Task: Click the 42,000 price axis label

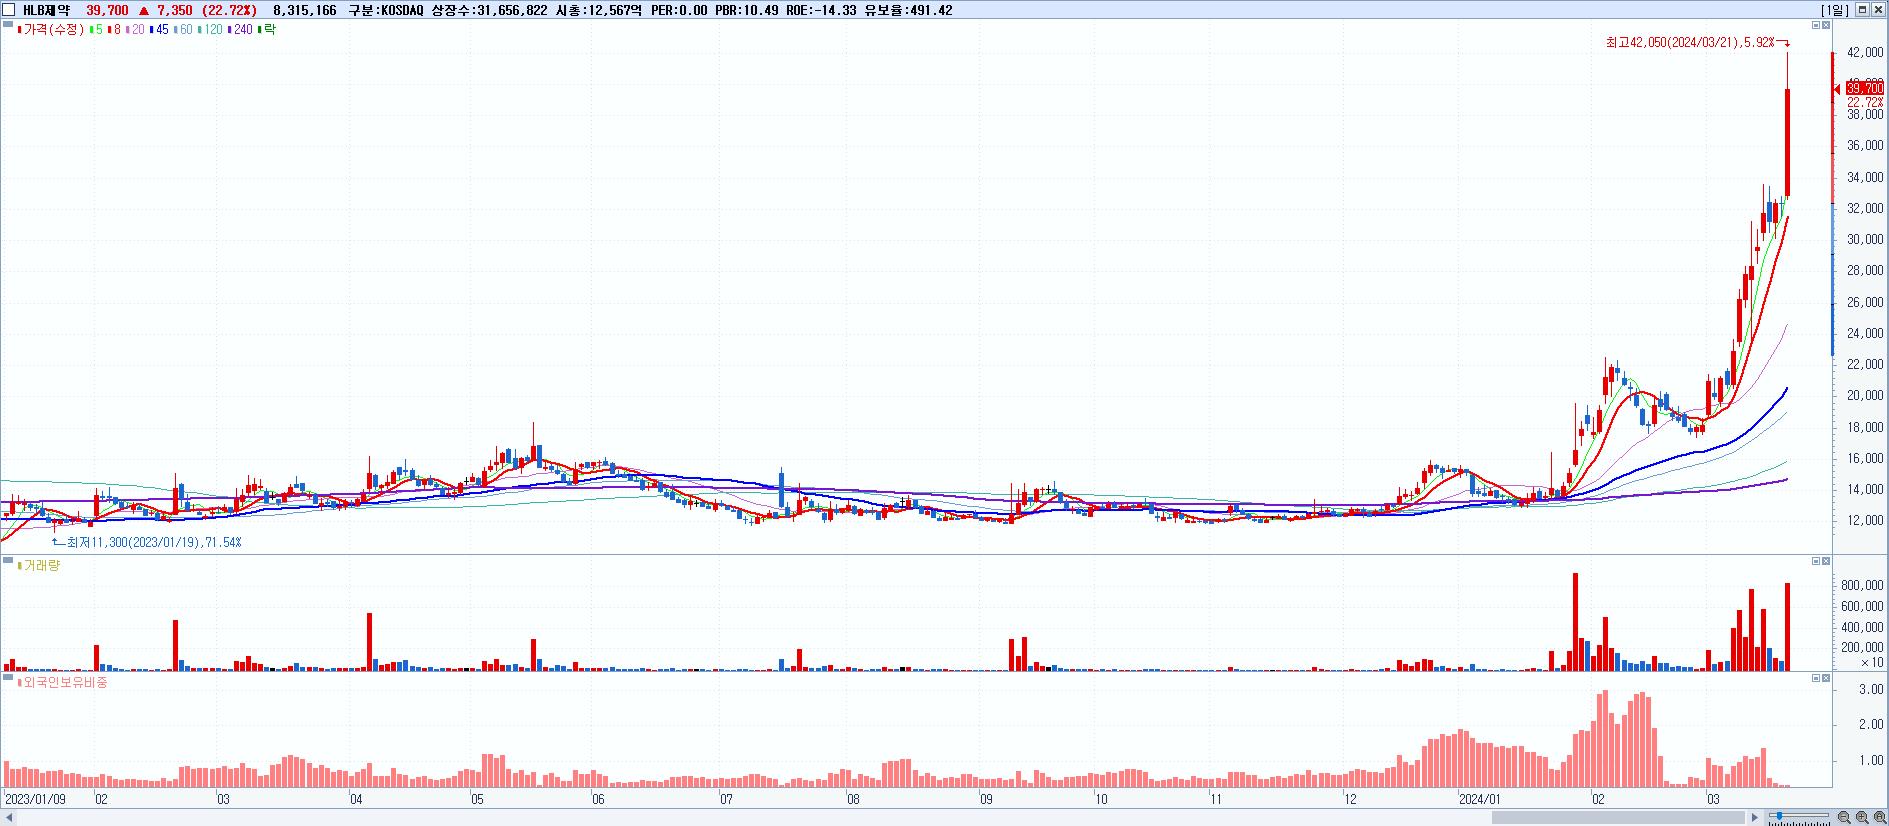Action: click(1865, 52)
